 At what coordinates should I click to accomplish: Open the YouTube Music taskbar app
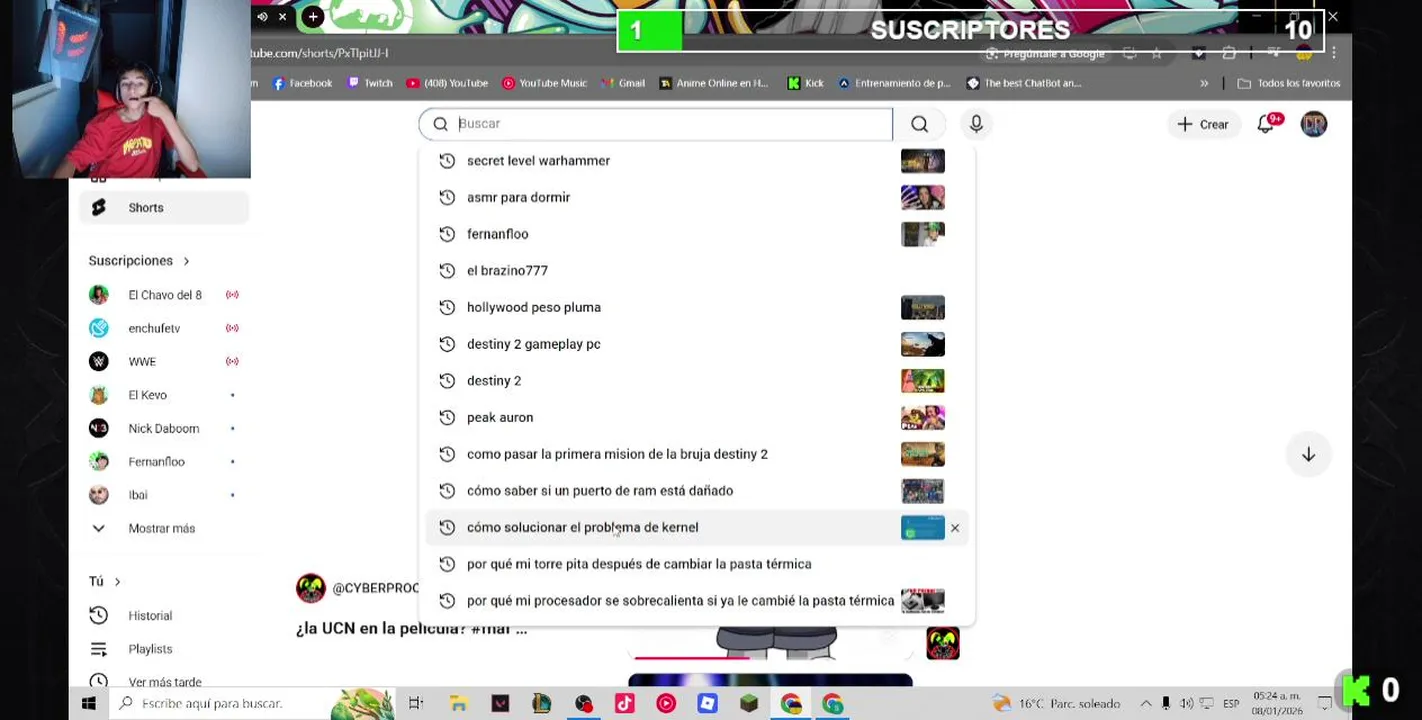[x=666, y=704]
